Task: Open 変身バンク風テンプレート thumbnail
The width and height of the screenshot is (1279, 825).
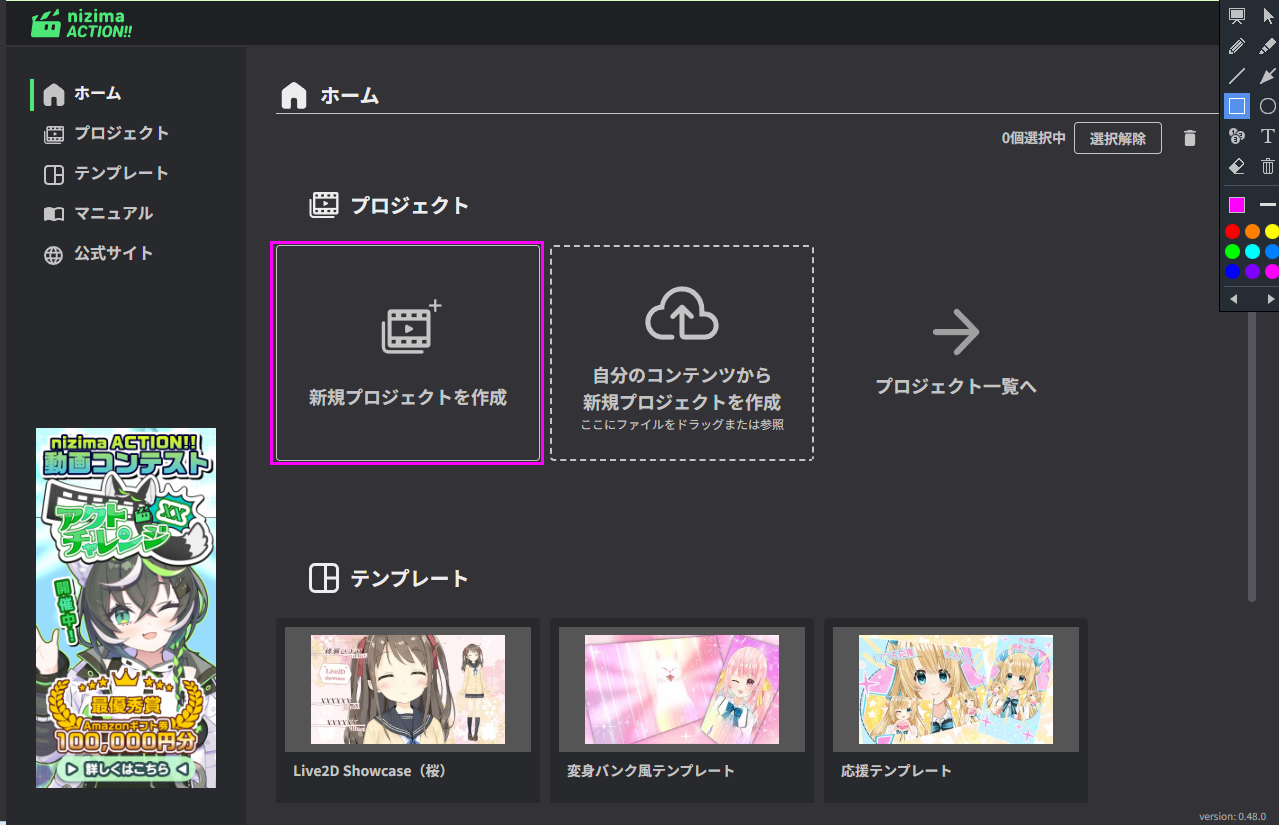Action: [681, 689]
